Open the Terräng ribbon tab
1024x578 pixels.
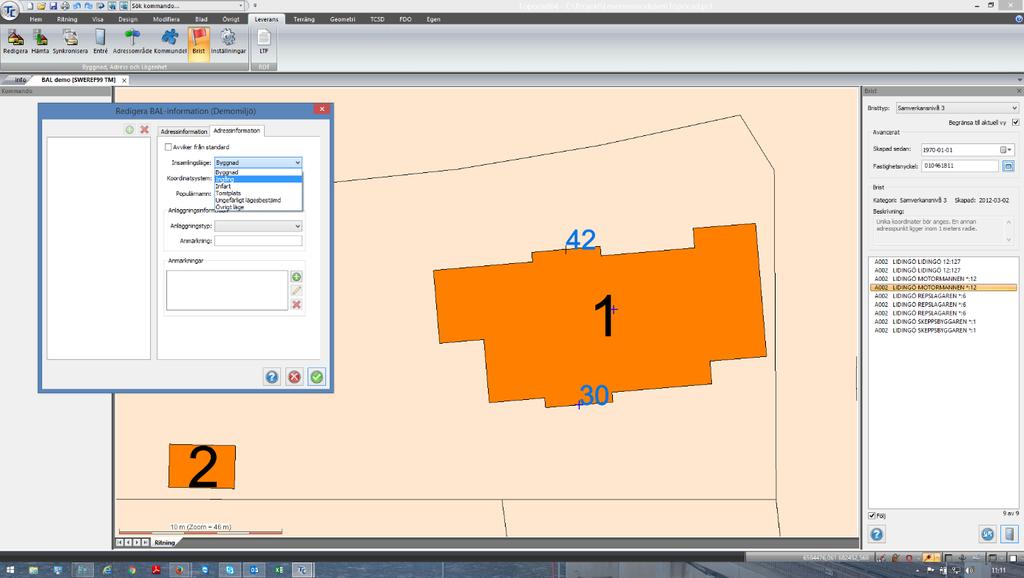[x=304, y=20]
